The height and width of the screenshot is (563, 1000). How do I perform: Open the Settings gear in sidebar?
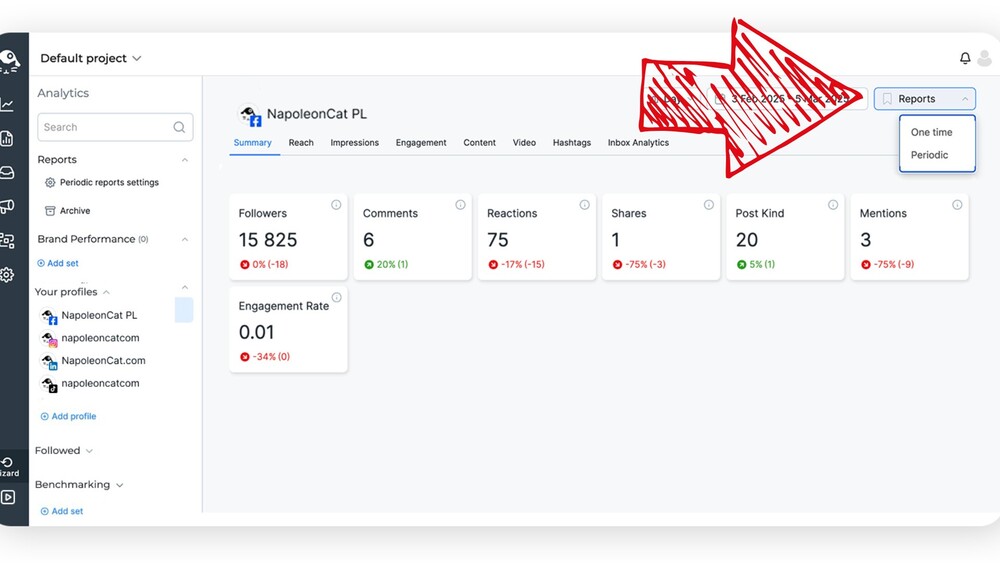coord(6,275)
